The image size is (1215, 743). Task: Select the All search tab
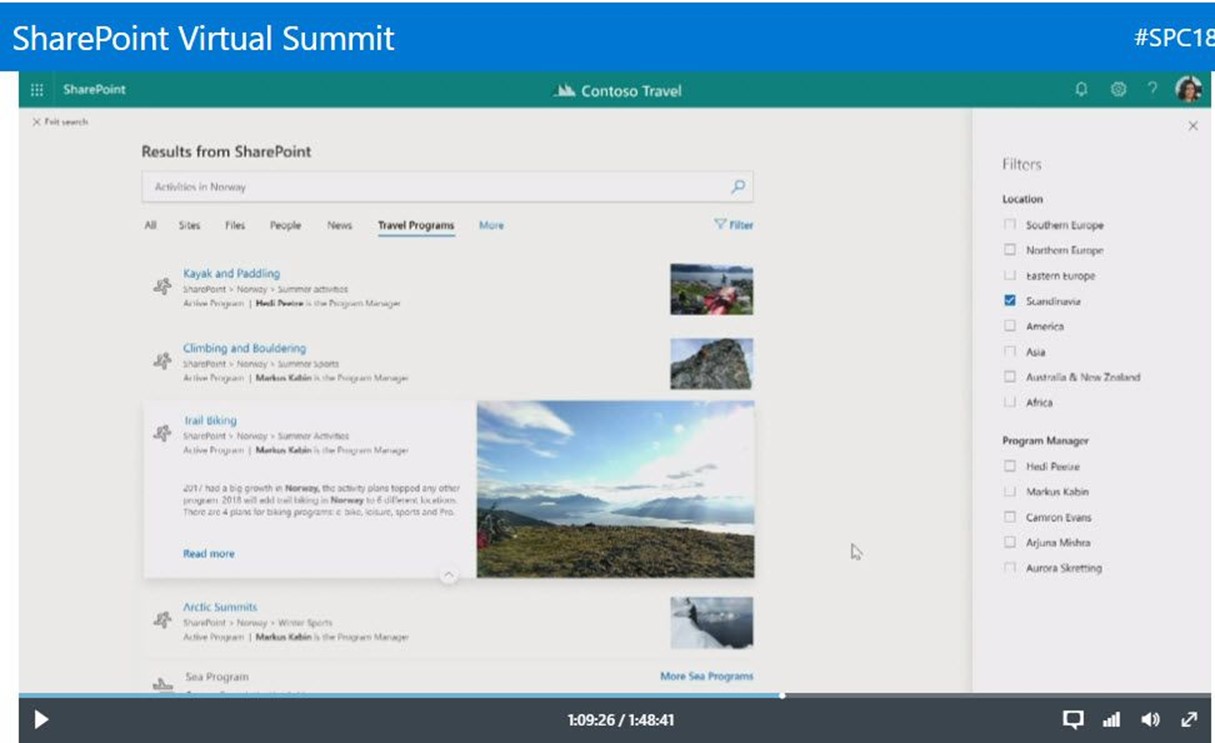(x=150, y=225)
